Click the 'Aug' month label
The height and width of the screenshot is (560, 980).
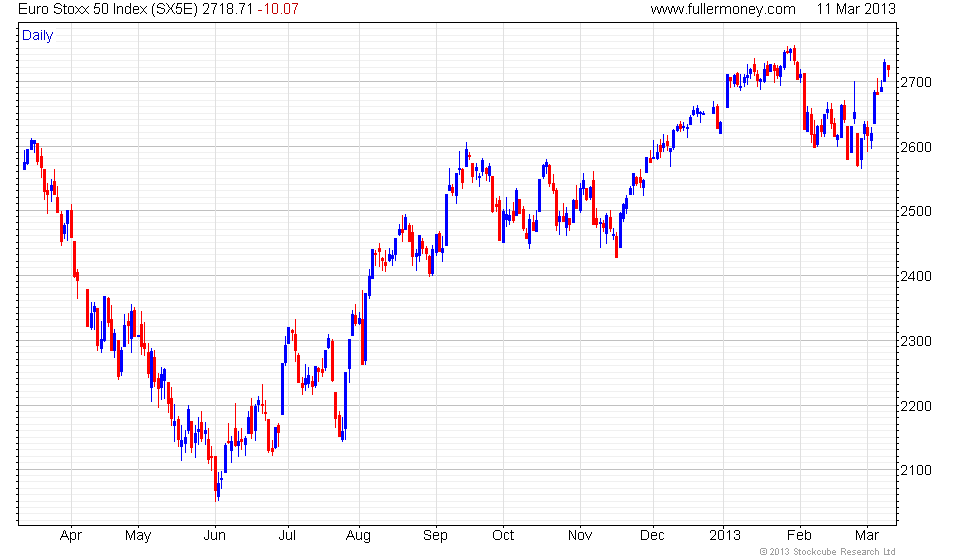[358, 536]
